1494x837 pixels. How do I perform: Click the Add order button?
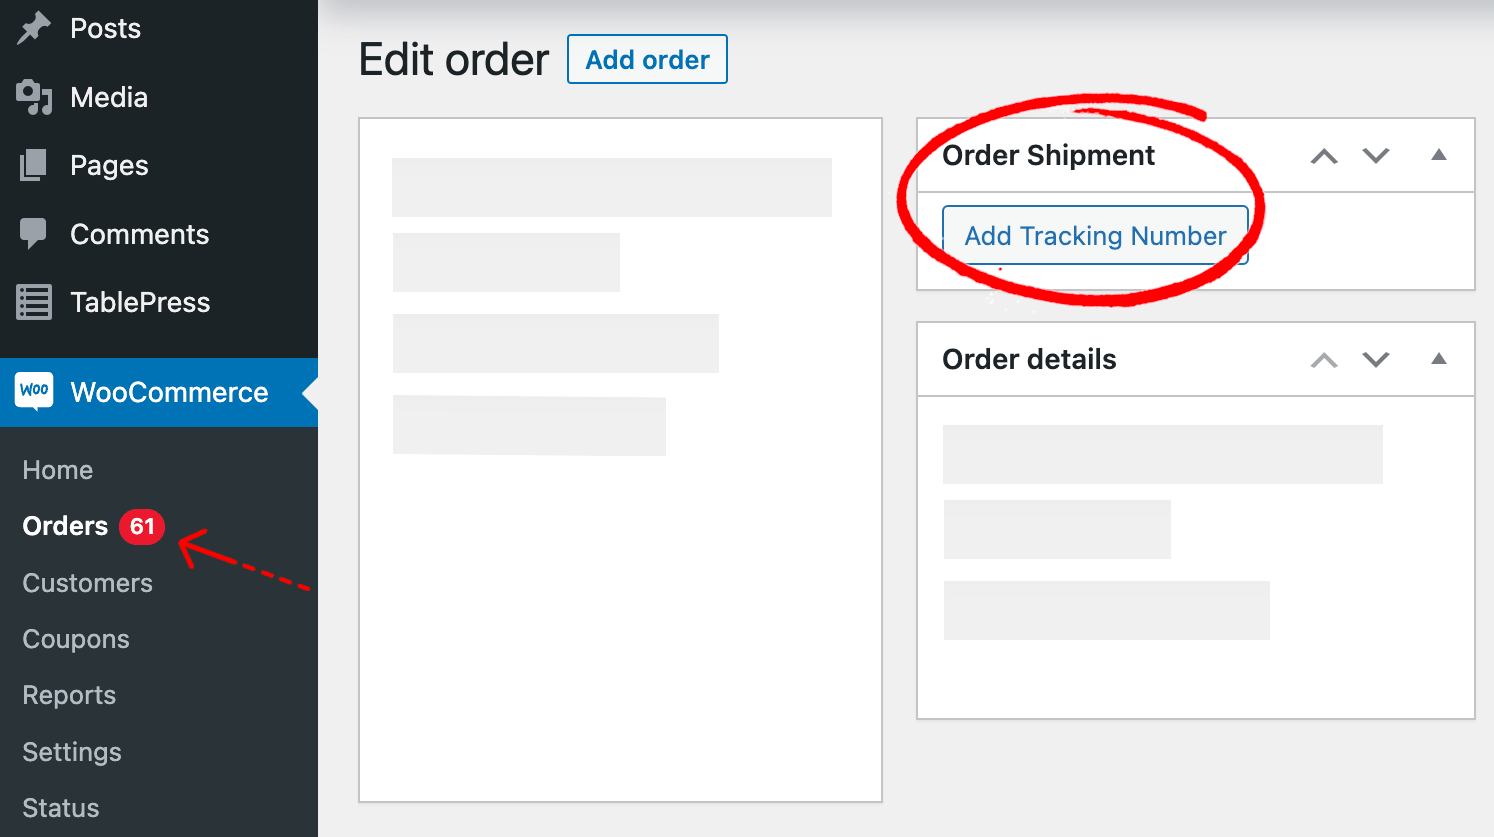click(x=647, y=59)
